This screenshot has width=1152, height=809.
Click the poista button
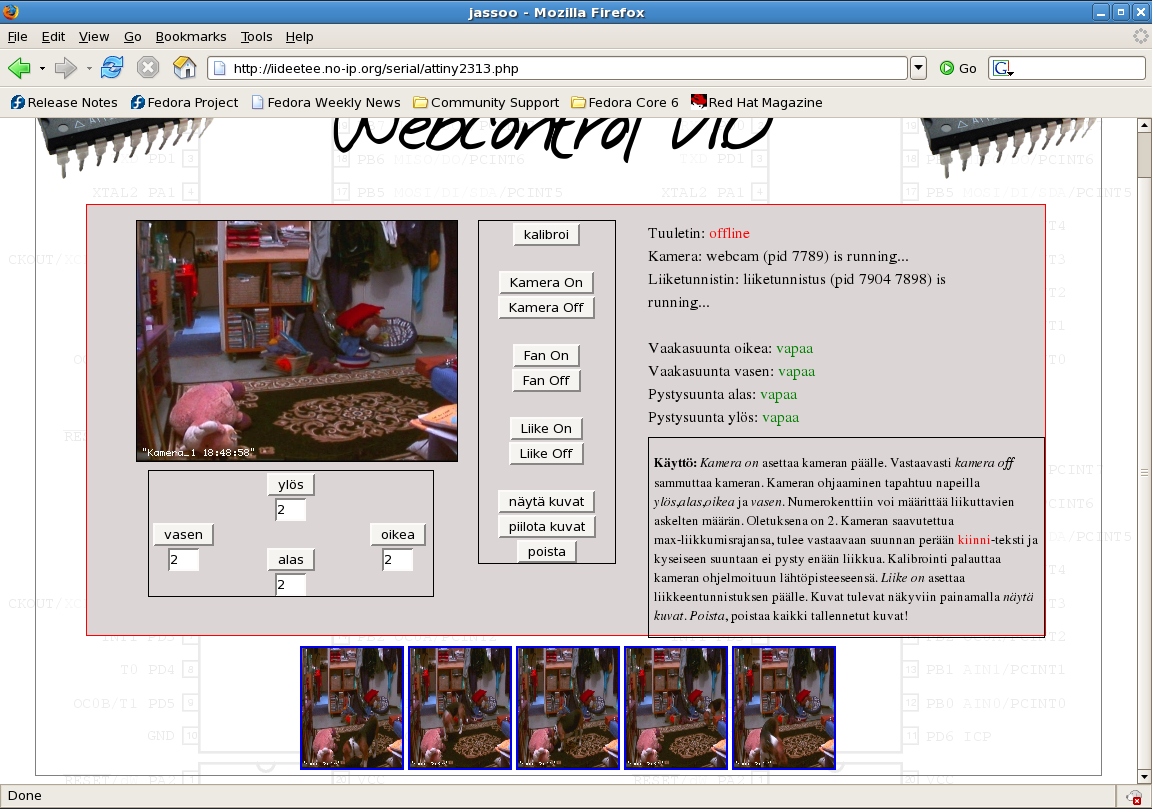(x=547, y=552)
